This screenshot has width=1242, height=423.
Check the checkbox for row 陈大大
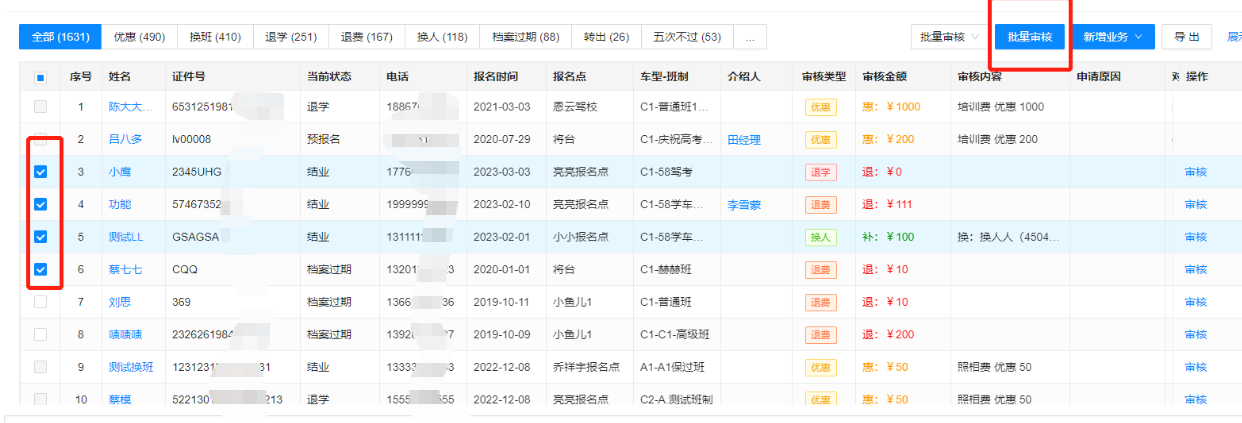click(x=40, y=107)
